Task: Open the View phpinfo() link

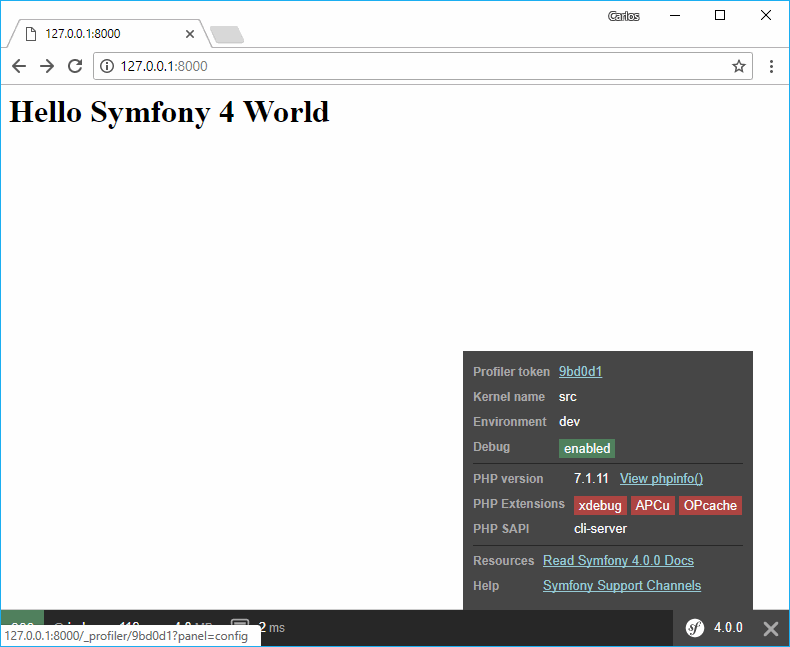Action: 661,478
